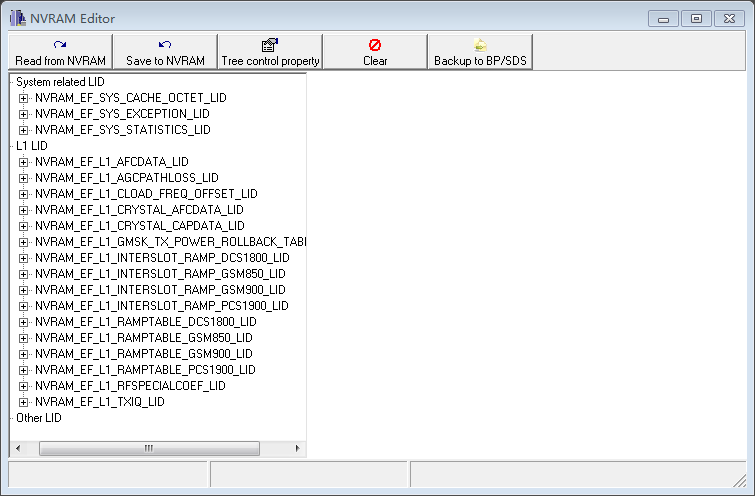The width and height of the screenshot is (755, 496).
Task: Expand NVRAM_EF_SYS_CACHE_OCTET_LID node
Action: click(x=23, y=98)
